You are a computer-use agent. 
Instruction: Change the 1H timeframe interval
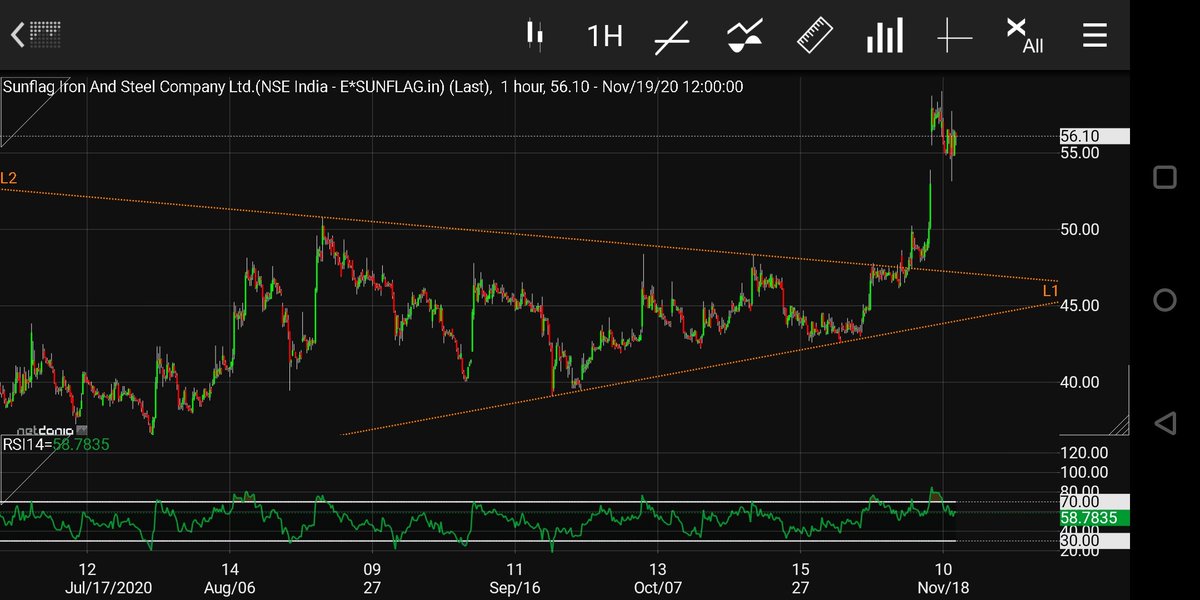[604, 36]
